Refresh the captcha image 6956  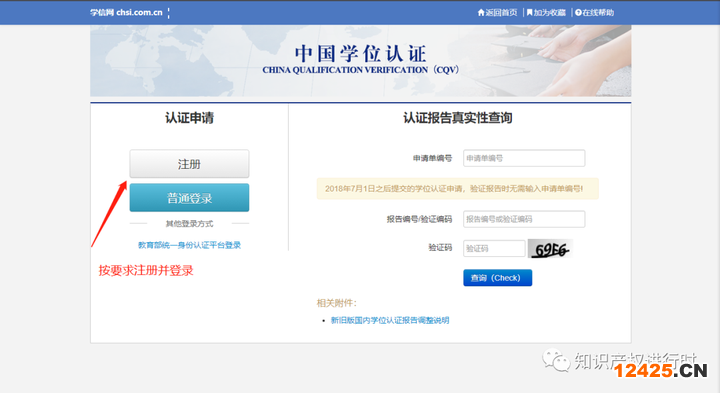point(550,248)
